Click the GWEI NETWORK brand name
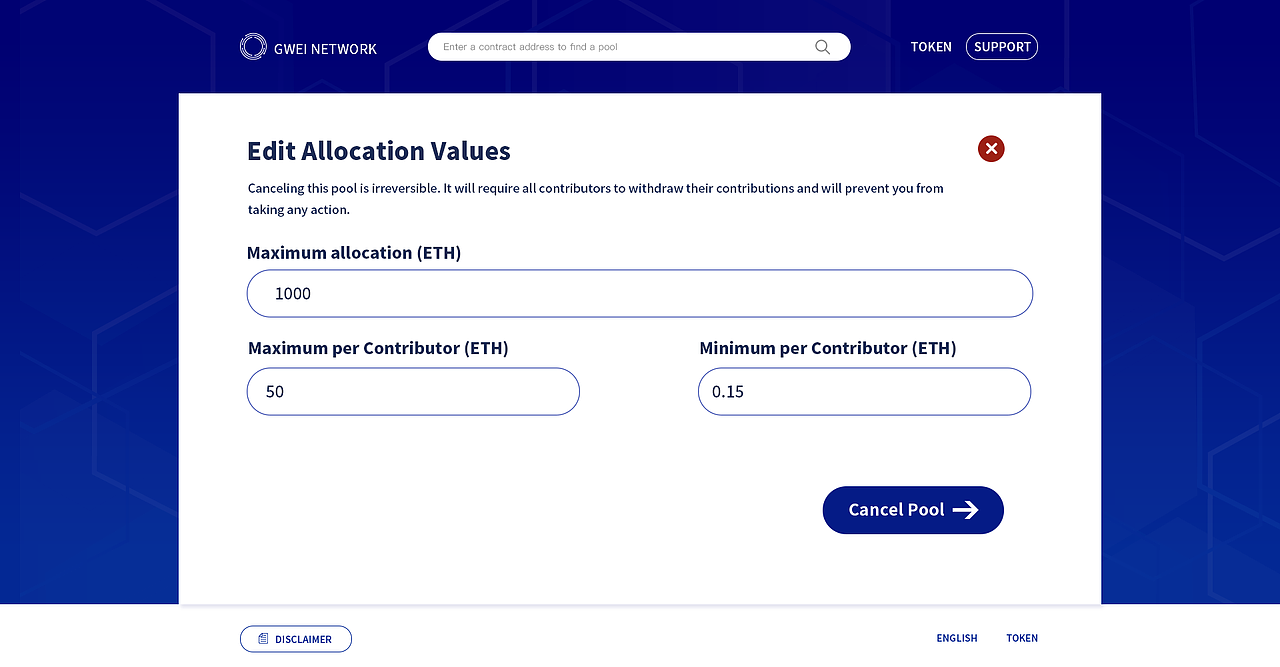 (x=325, y=48)
